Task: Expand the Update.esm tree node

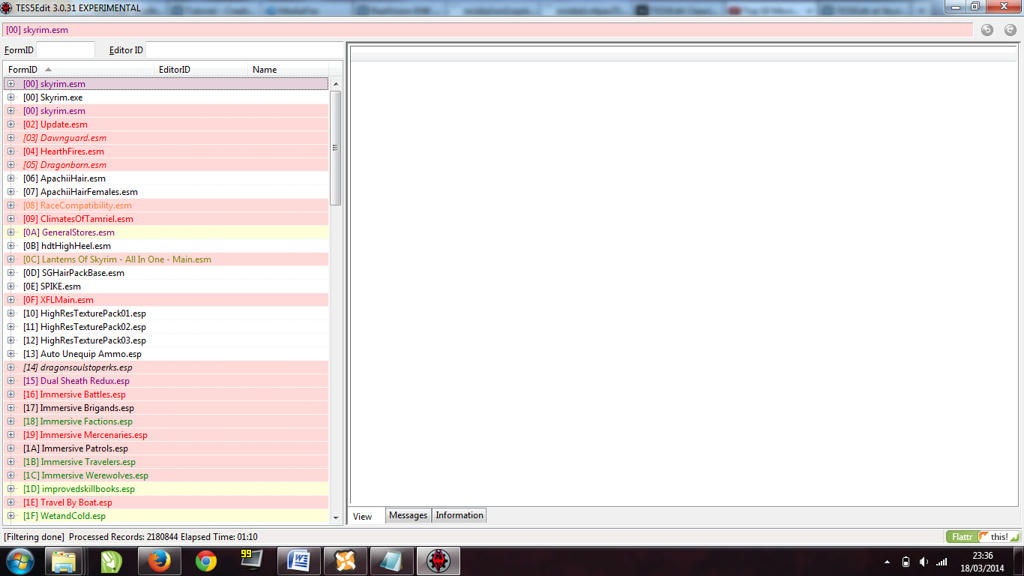Action: tap(11, 124)
